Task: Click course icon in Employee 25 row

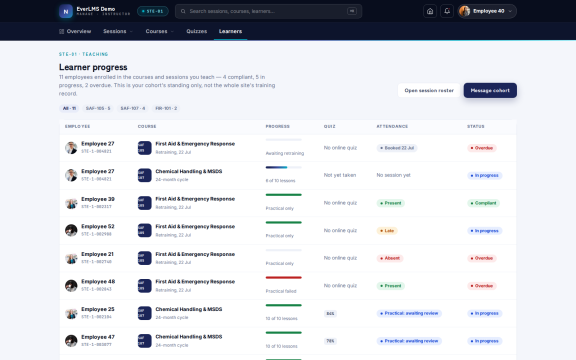Action: click(x=144, y=313)
